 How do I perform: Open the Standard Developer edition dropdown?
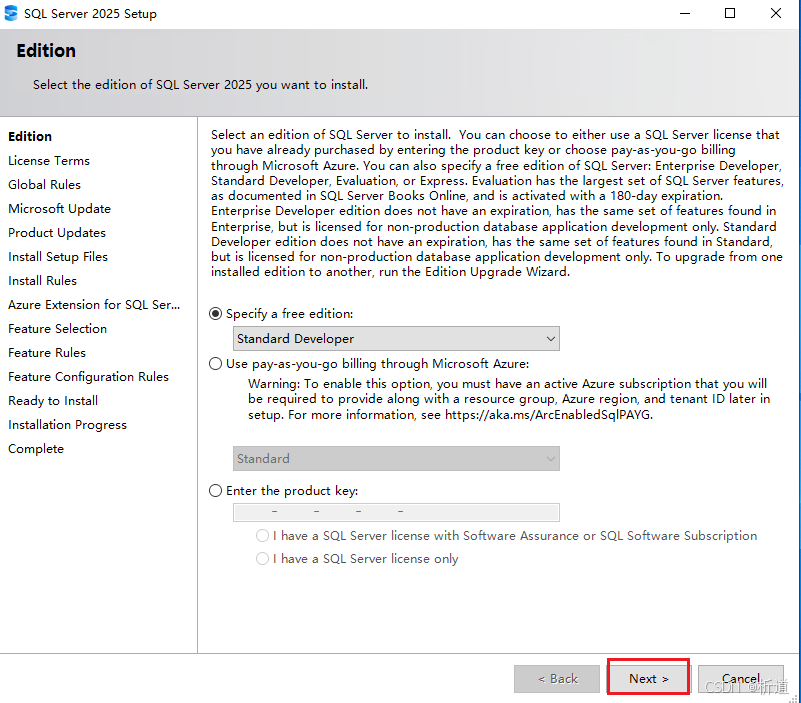point(395,339)
